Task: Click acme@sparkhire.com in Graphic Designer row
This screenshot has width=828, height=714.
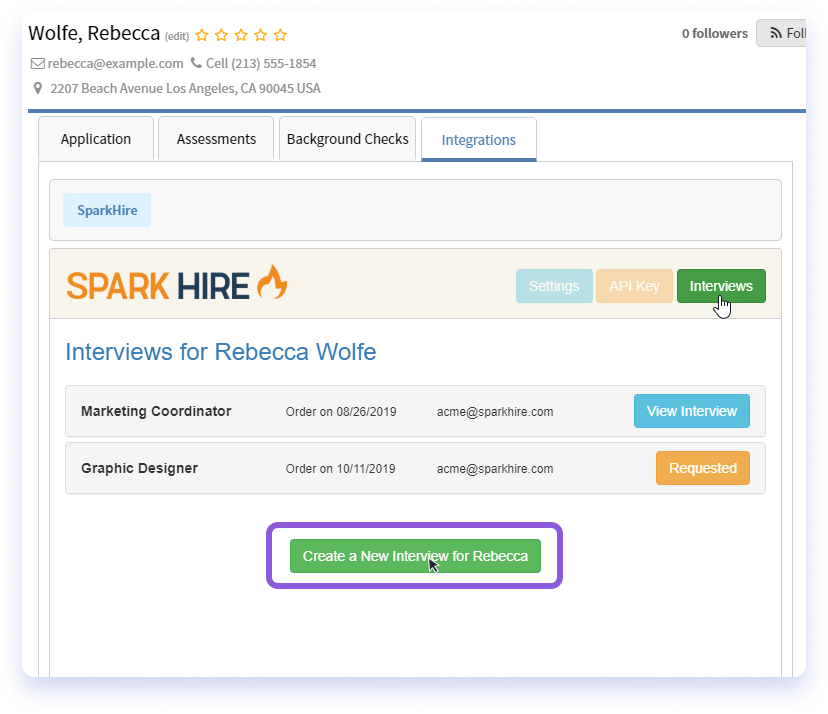Action: click(x=495, y=469)
